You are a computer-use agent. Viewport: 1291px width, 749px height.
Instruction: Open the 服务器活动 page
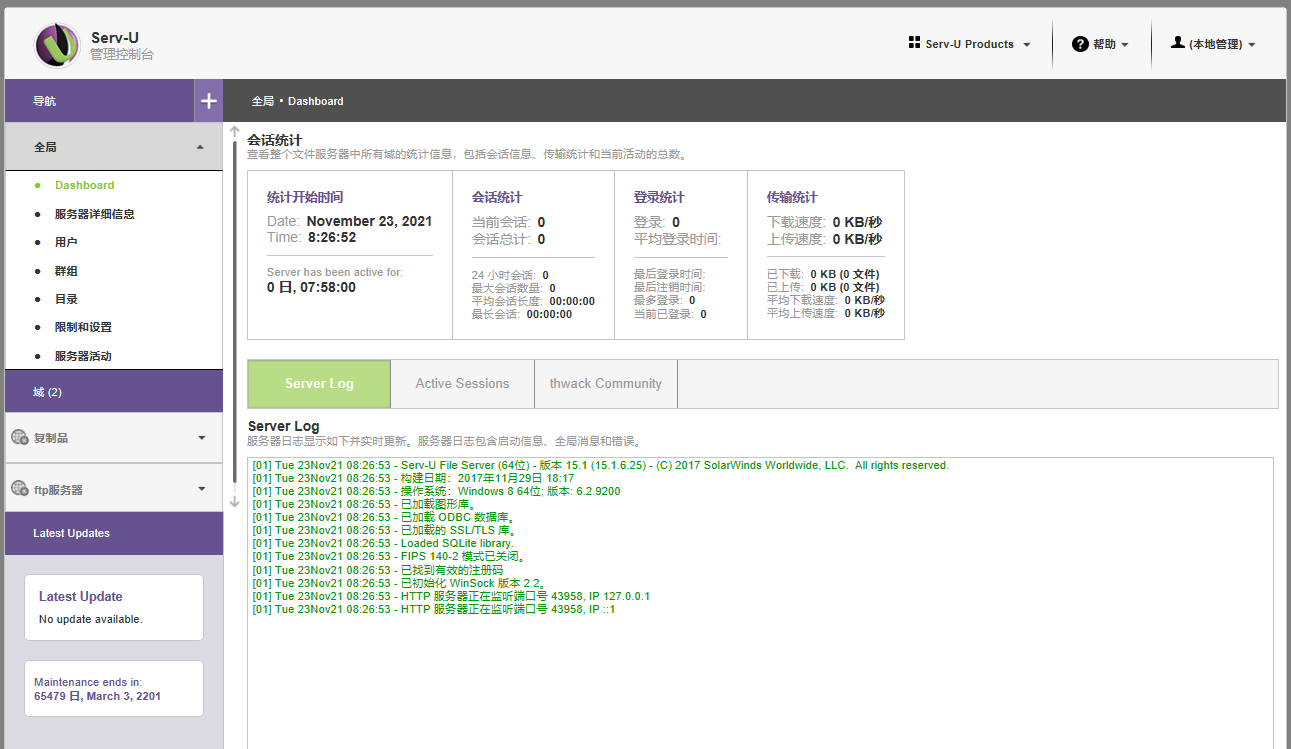pyautogui.click(x=83, y=356)
